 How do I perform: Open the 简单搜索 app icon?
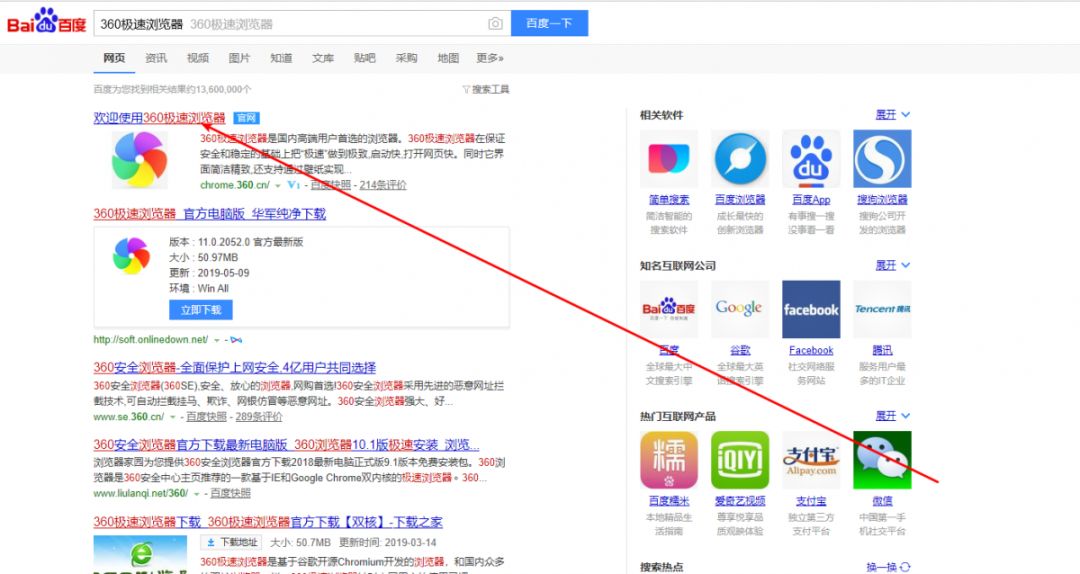pyautogui.click(x=669, y=159)
